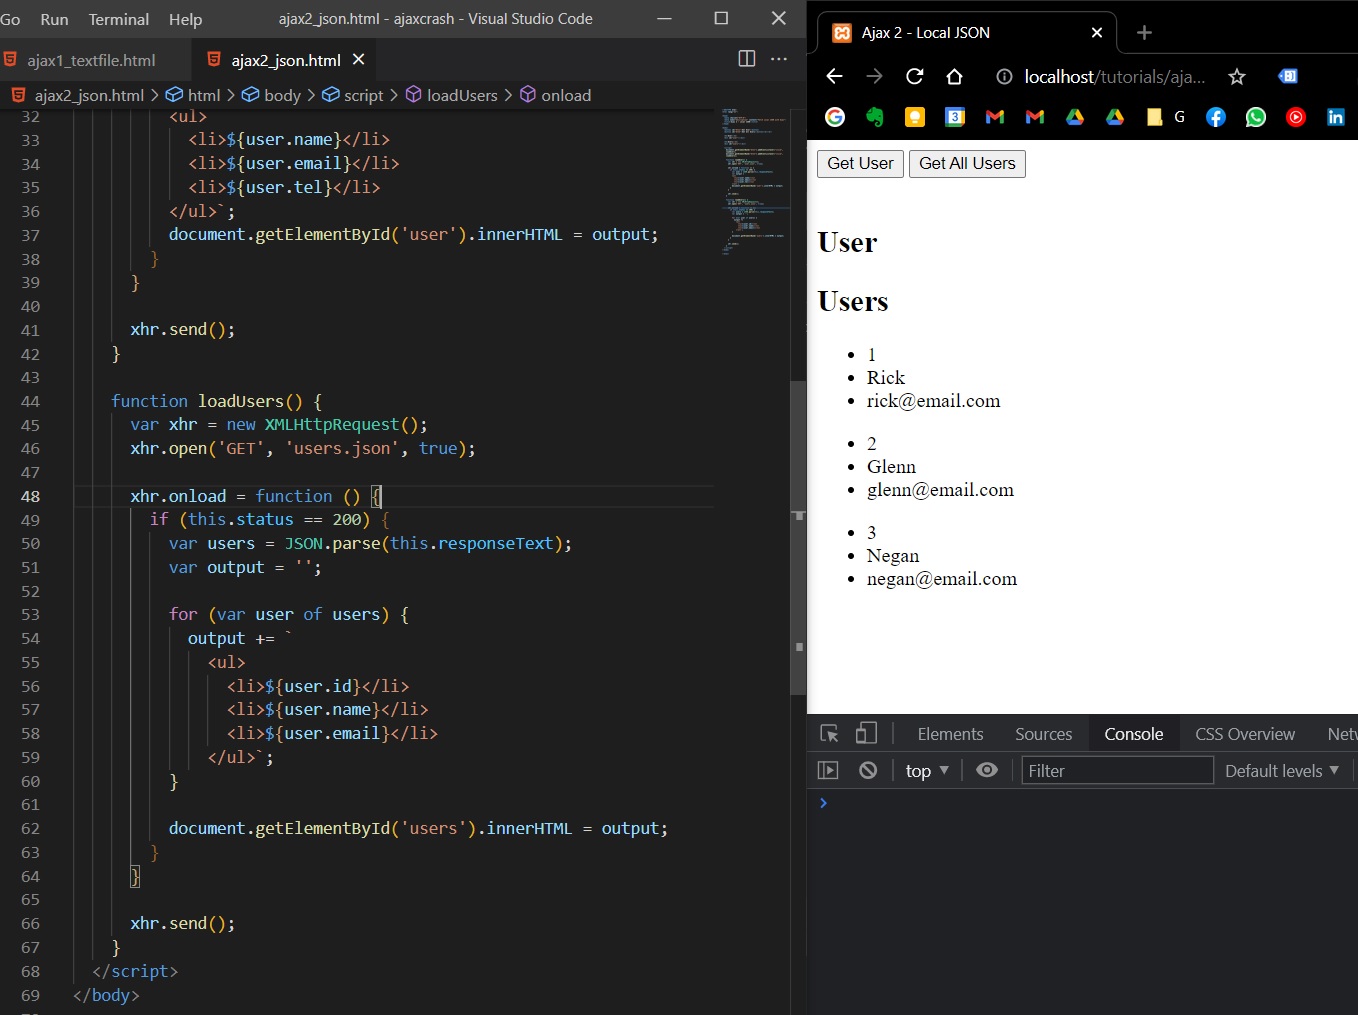Bookmark this page with the star
Screen dimensions: 1358x1015
(1237, 77)
